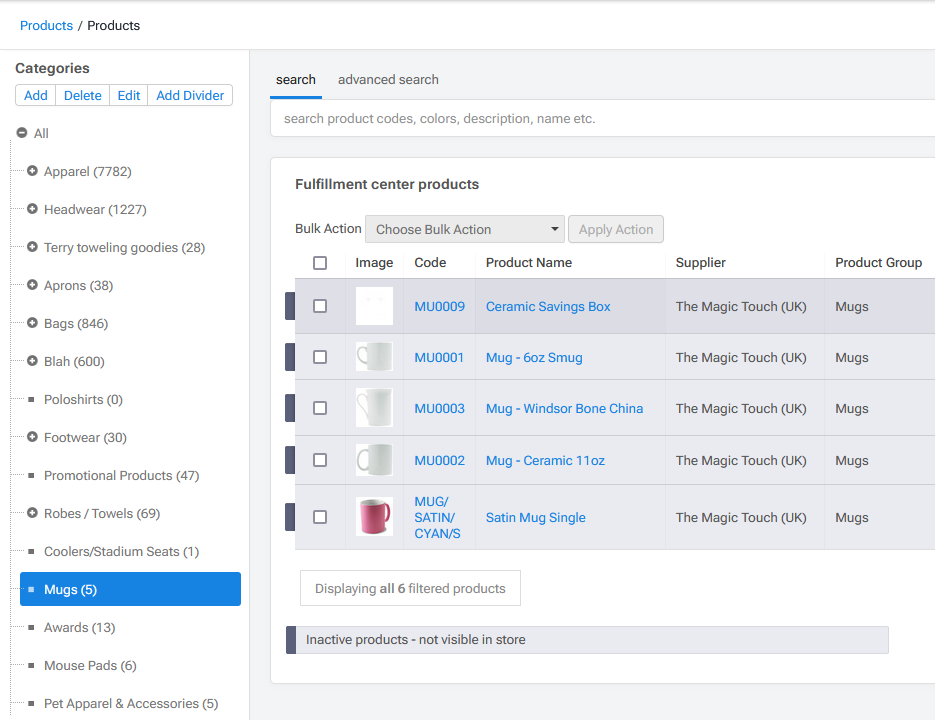Select checkbox for Mug - Ceramic 11oz
Viewport: 935px width, 720px height.
[x=320, y=460]
